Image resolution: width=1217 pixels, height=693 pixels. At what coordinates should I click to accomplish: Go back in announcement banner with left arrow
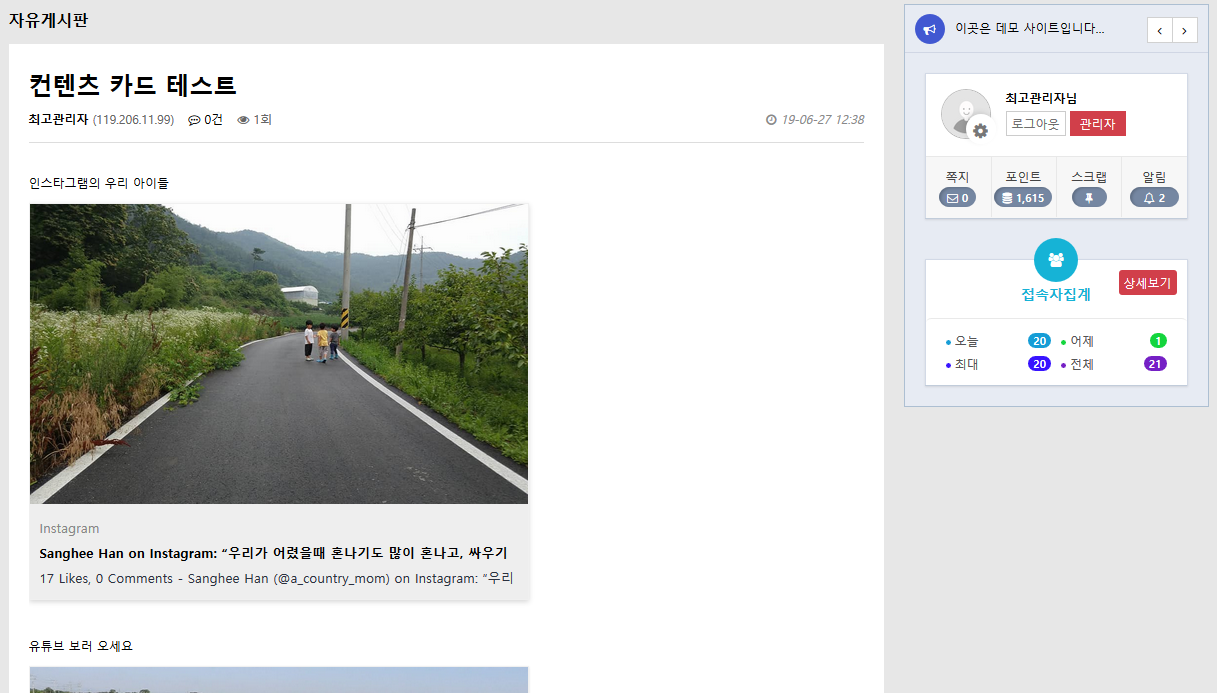1158,30
